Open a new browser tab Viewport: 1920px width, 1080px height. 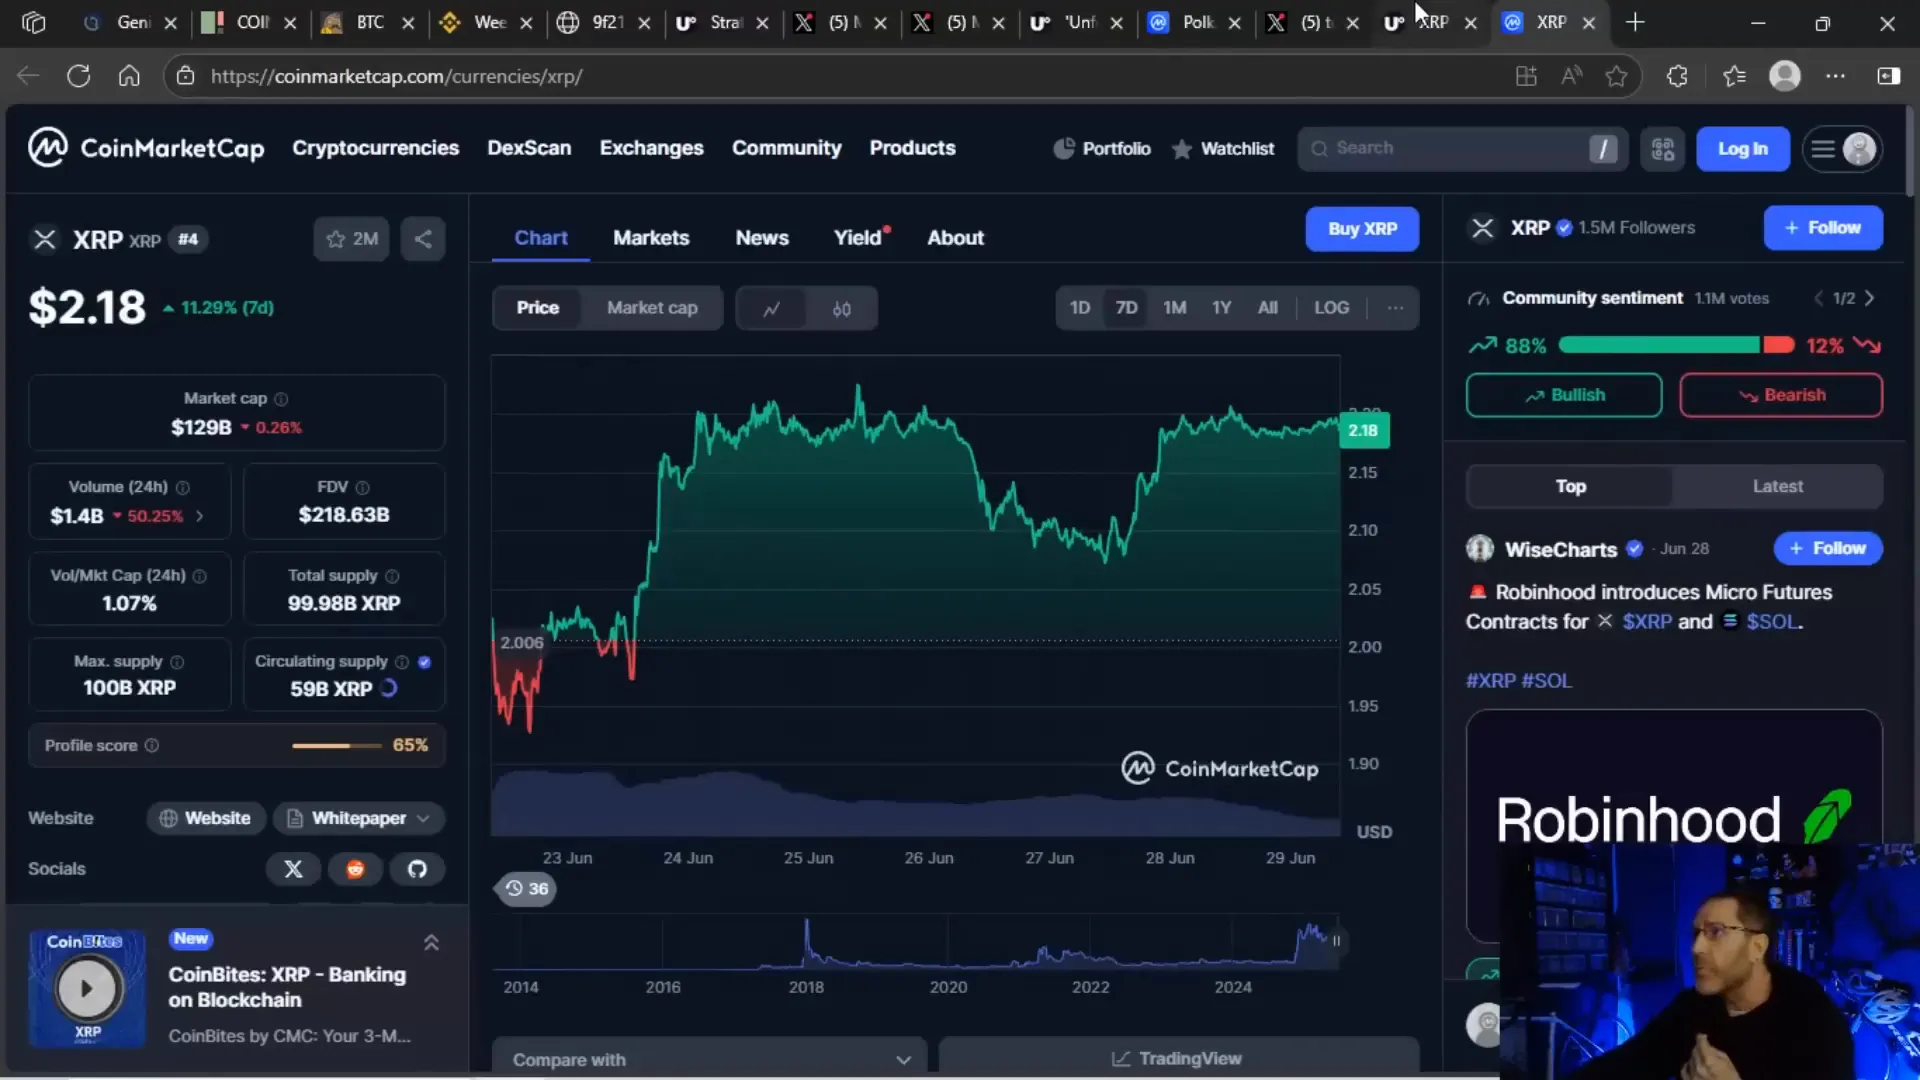click(1635, 22)
